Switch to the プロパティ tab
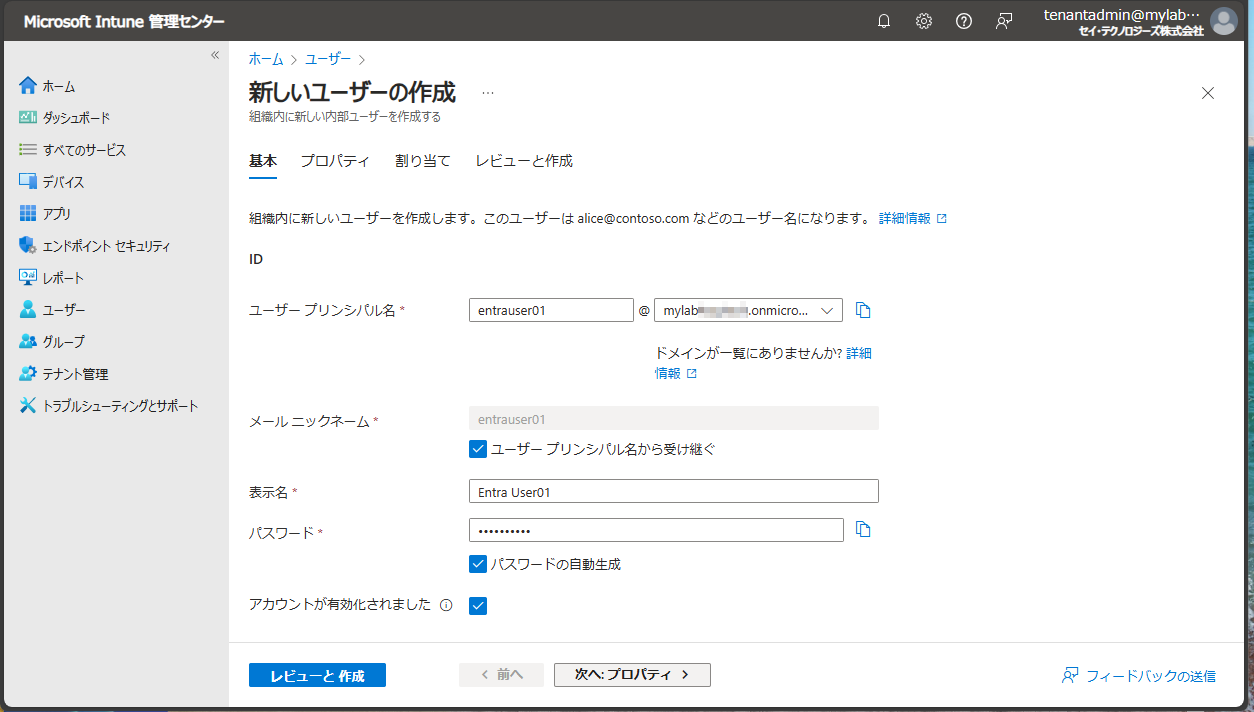 click(335, 160)
